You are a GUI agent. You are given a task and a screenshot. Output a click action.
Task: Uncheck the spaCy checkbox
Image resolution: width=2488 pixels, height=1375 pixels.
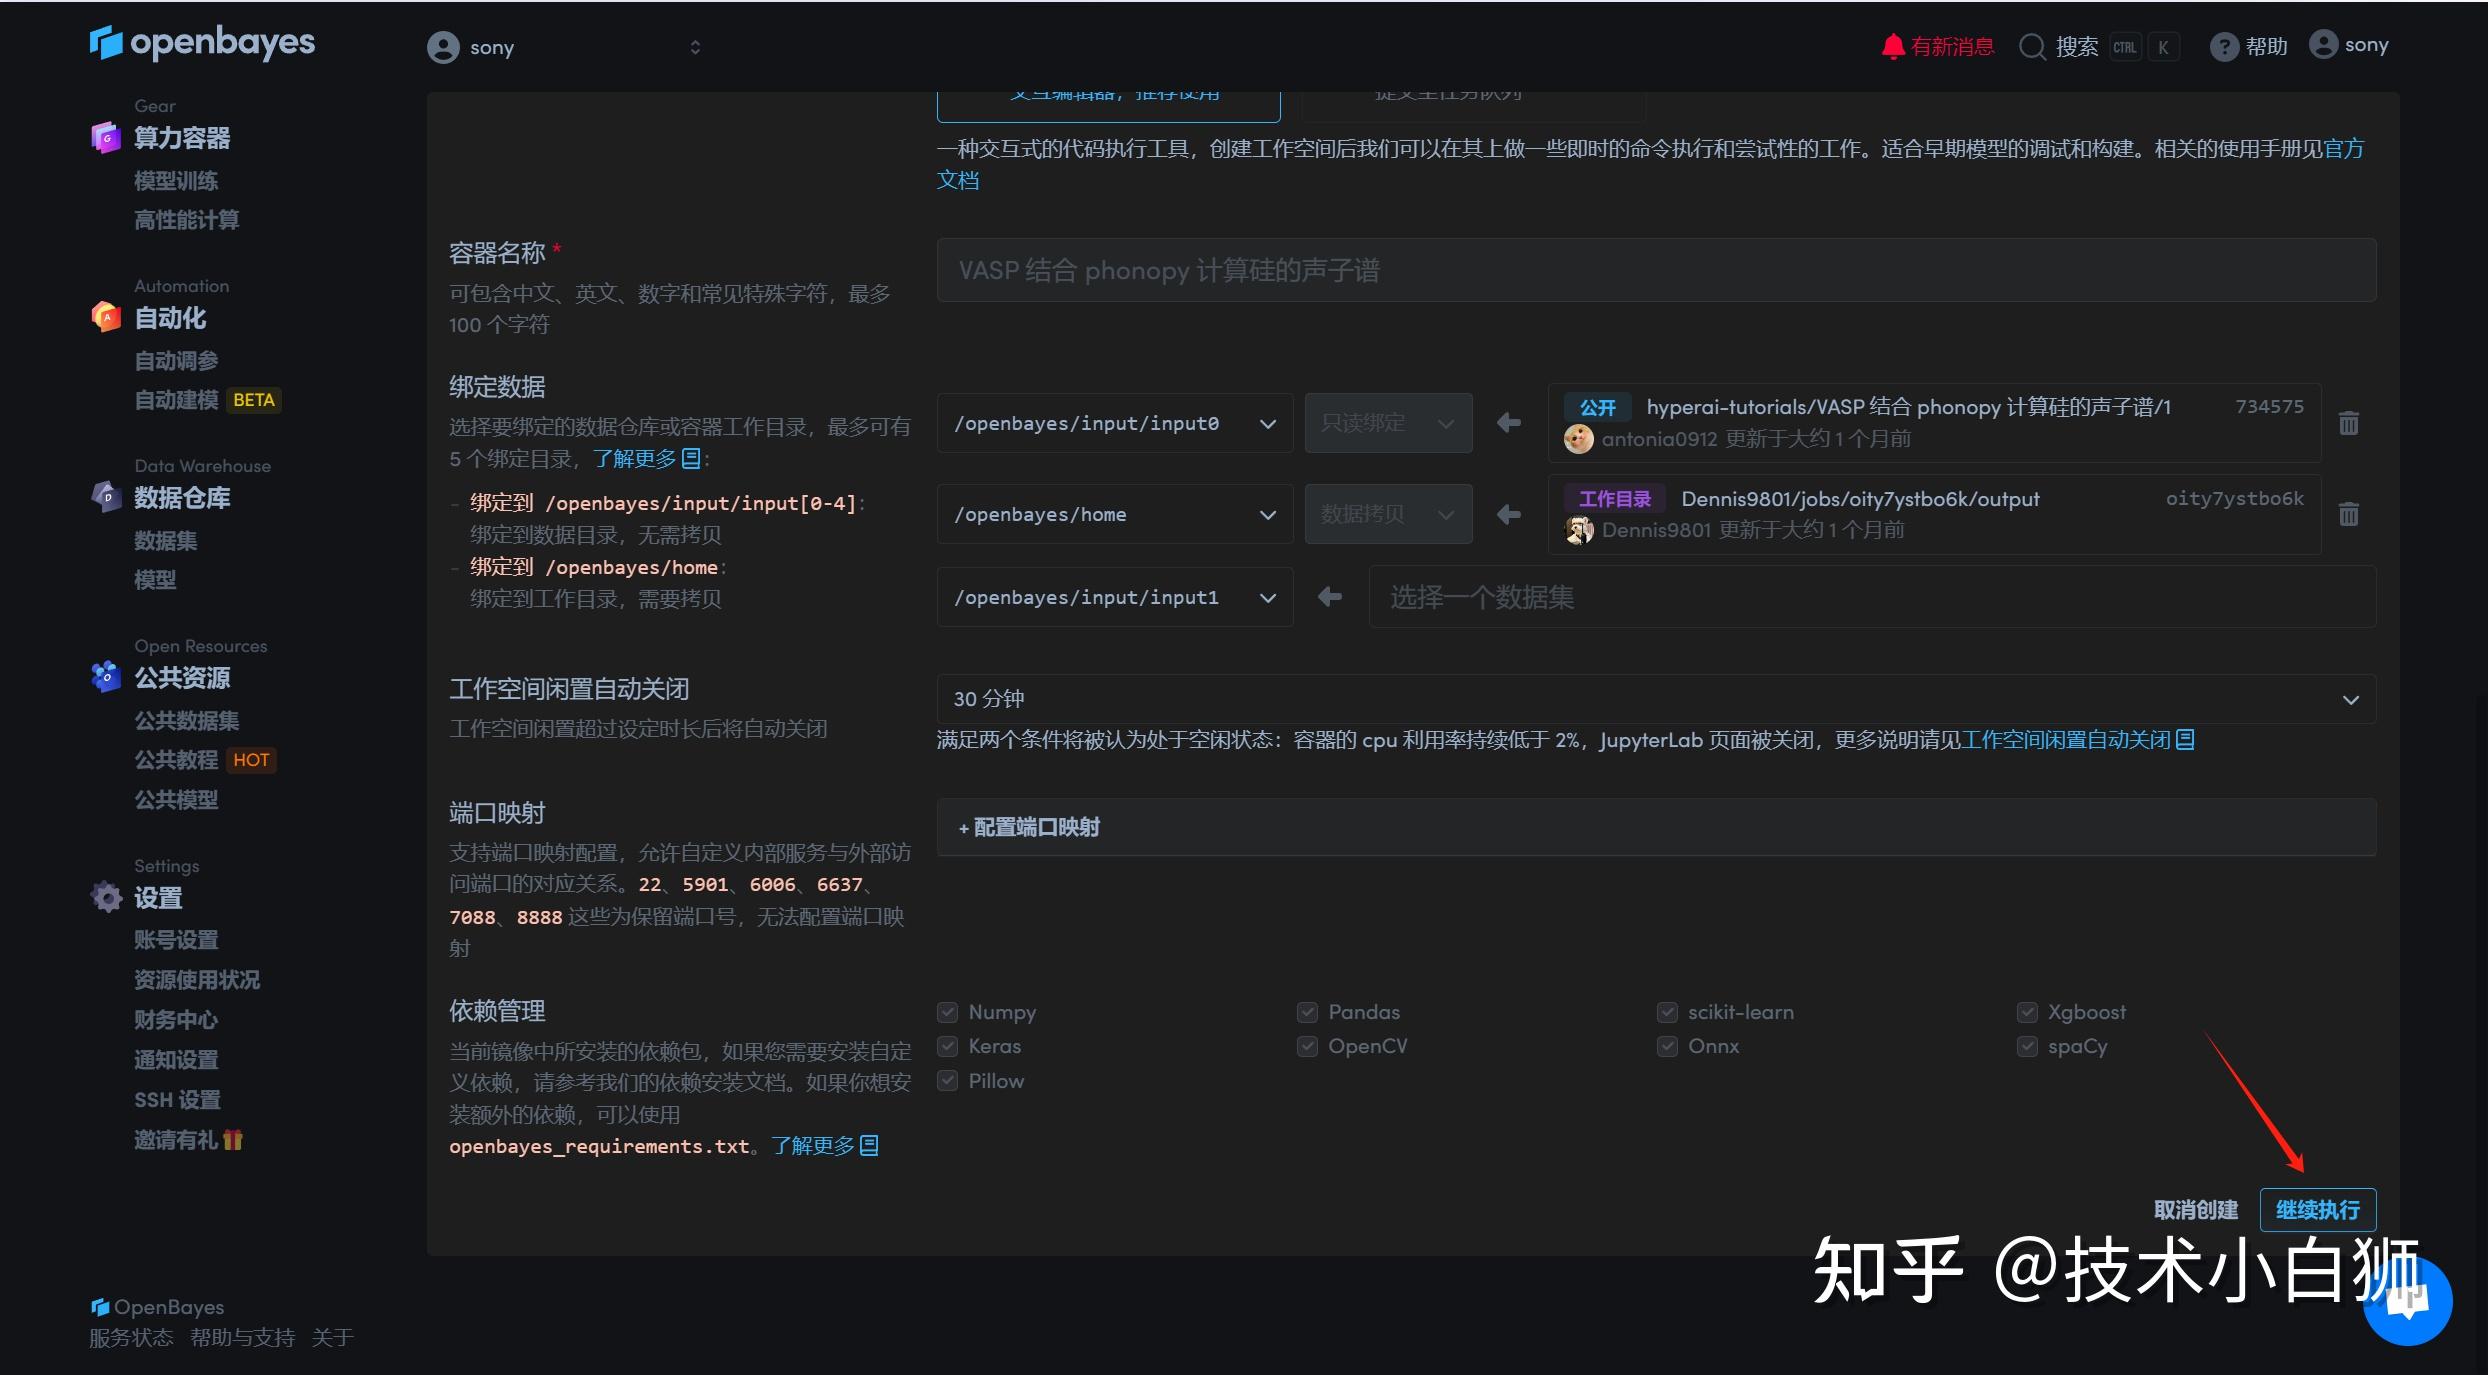pos(2027,1046)
